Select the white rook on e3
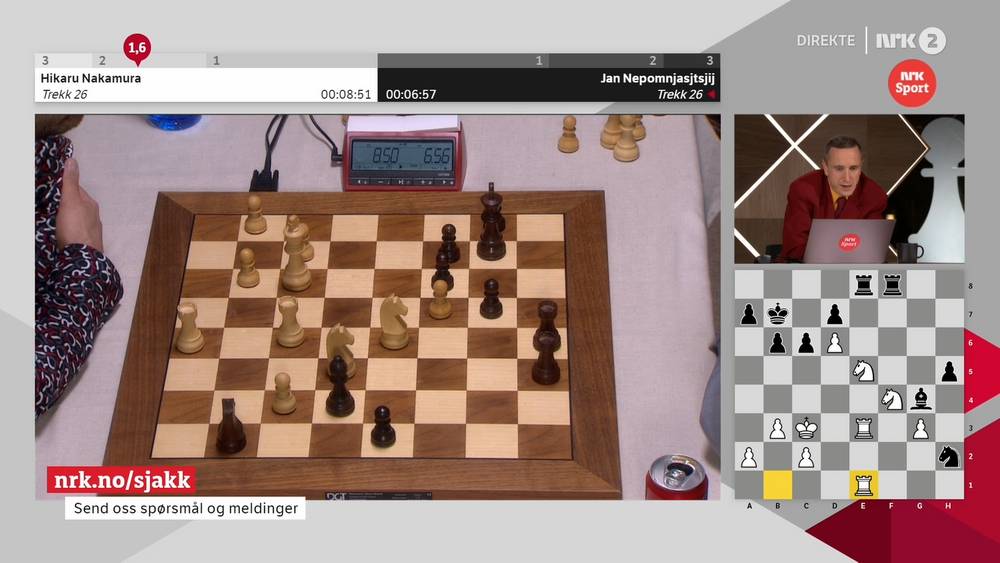1000x563 pixels. pyautogui.click(x=863, y=428)
